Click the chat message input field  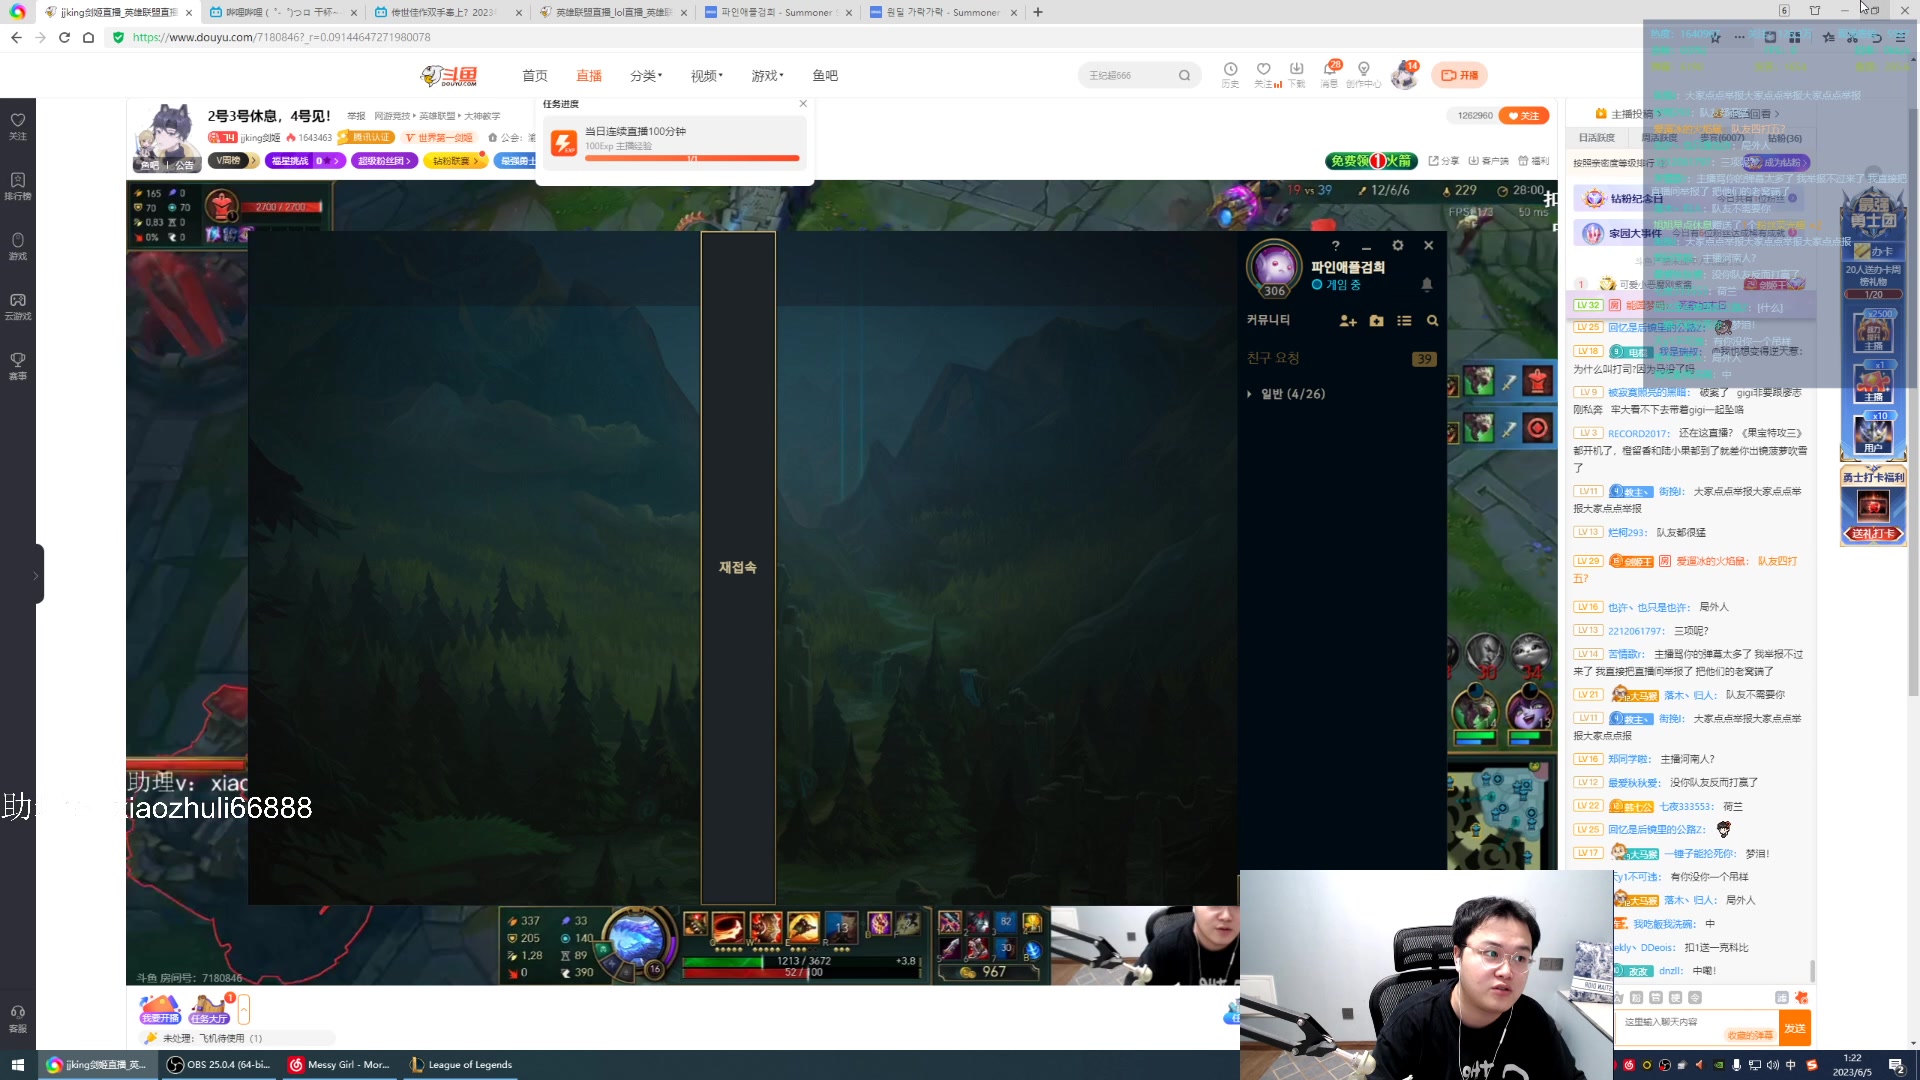point(1670,1022)
